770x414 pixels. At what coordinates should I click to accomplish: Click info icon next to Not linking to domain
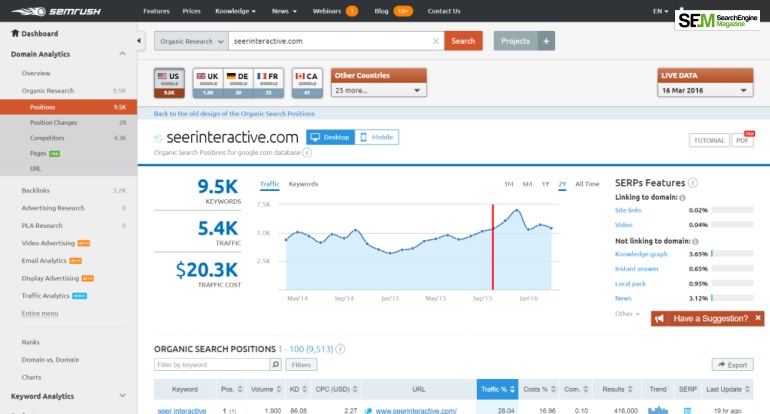coord(695,241)
